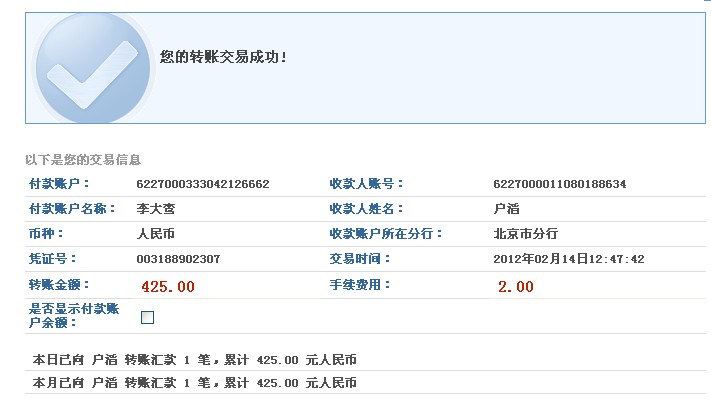Click transaction time 2012年02月14日12:47:42
The height and width of the screenshot is (412, 711).
[x=569, y=259]
